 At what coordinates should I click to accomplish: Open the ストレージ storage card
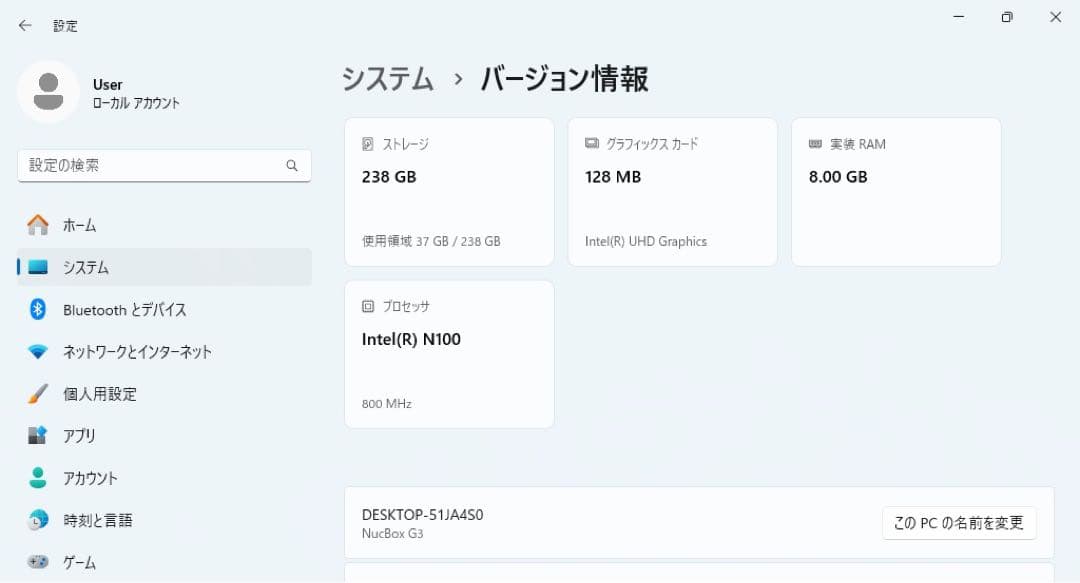(x=448, y=191)
